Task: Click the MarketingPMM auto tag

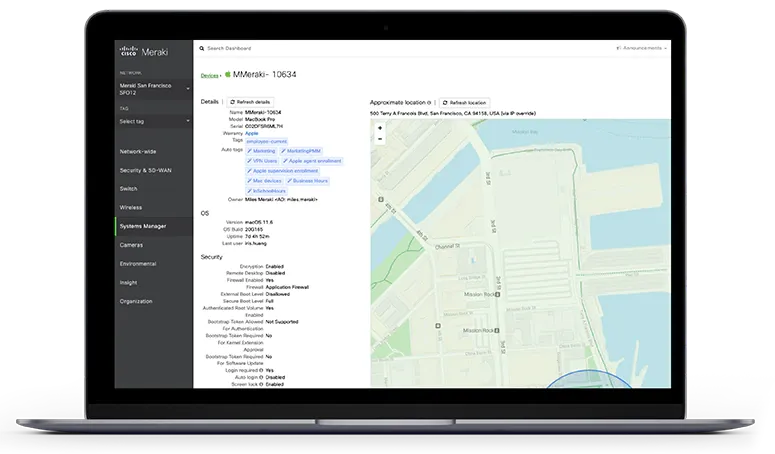Action: 301,151
